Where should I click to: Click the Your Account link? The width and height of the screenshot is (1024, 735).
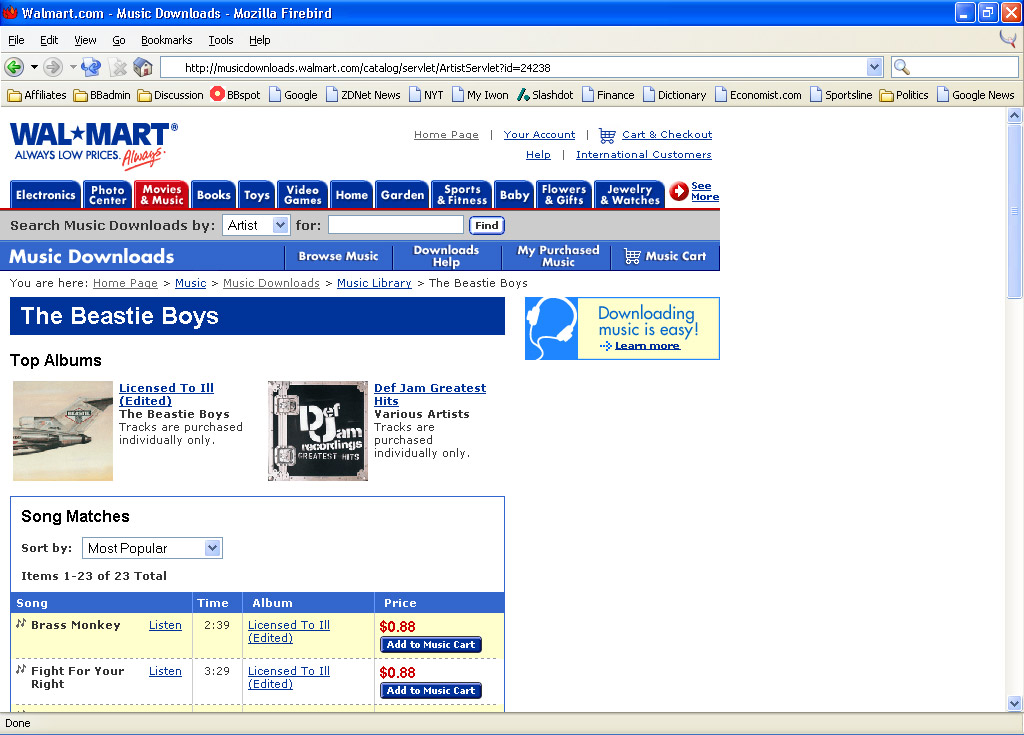pyautogui.click(x=539, y=135)
